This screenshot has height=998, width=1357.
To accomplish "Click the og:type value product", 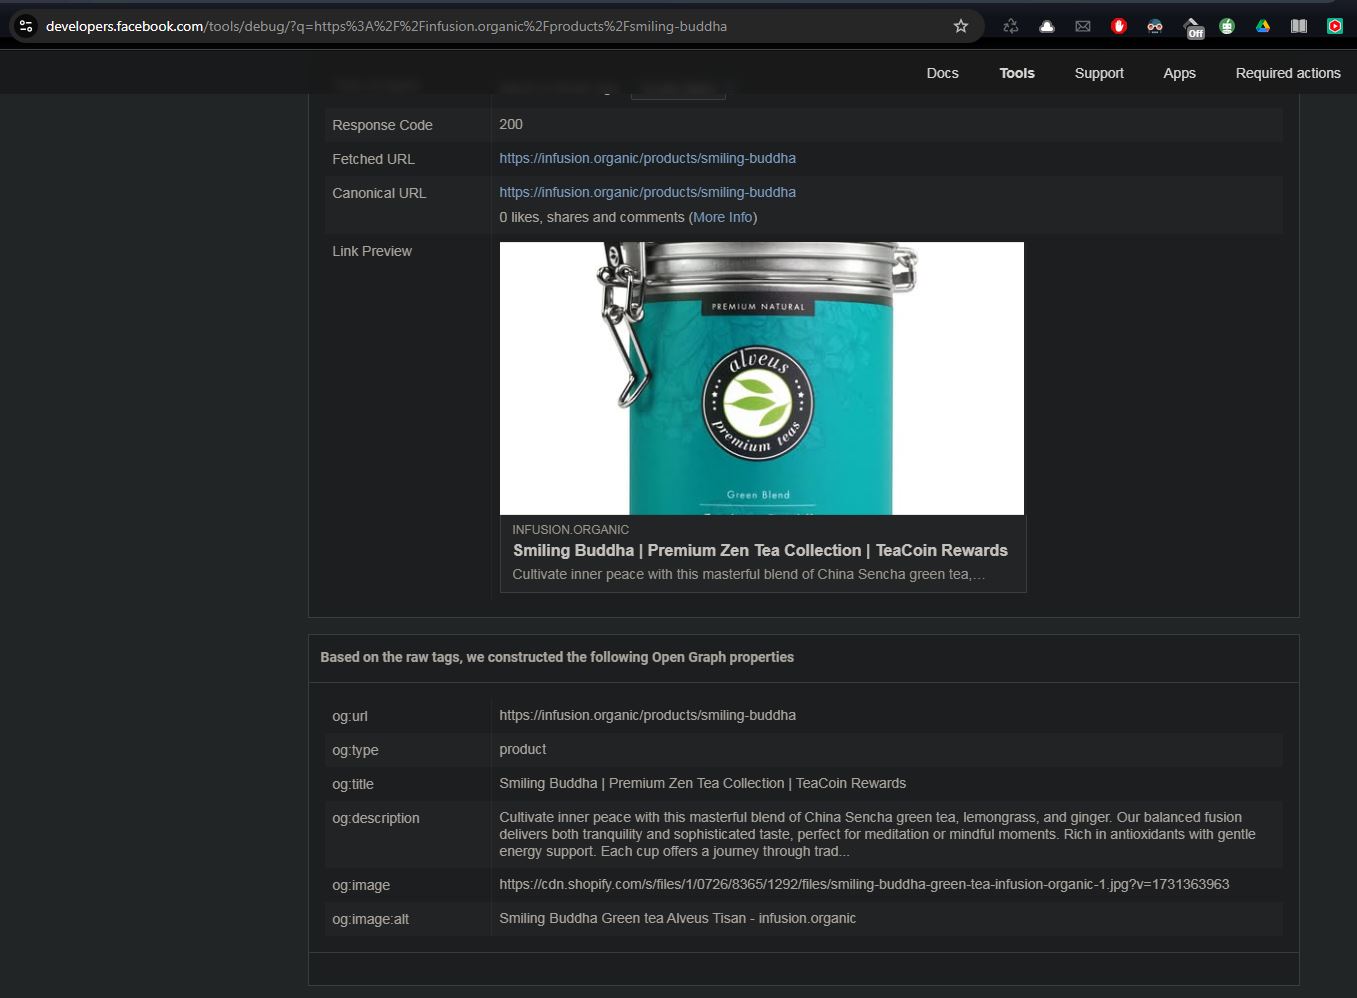I will (x=523, y=749).
